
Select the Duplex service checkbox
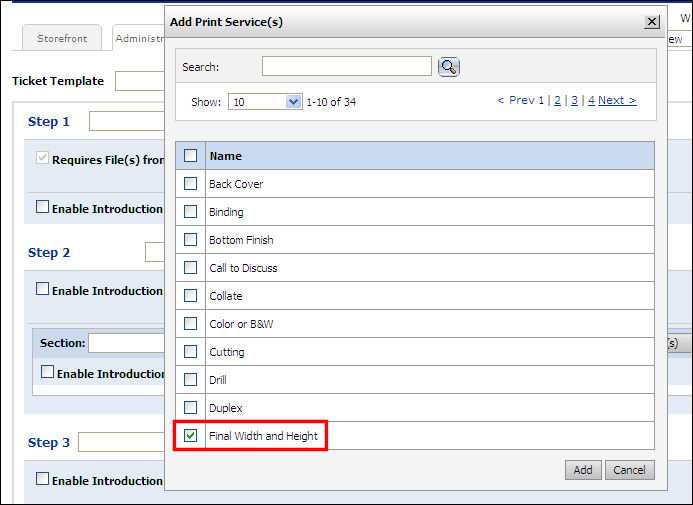[x=190, y=408]
